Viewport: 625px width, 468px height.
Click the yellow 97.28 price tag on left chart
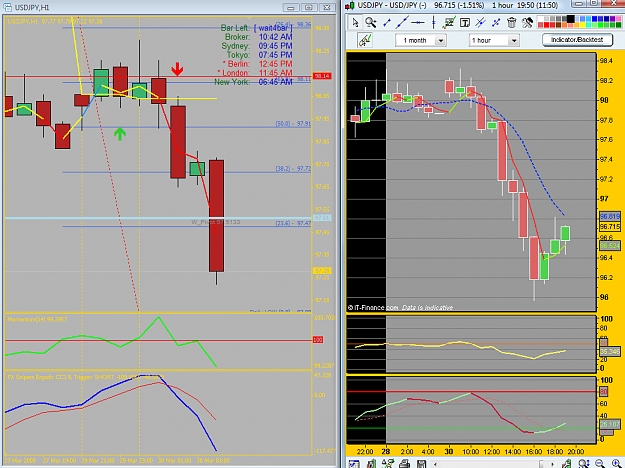tap(322, 271)
